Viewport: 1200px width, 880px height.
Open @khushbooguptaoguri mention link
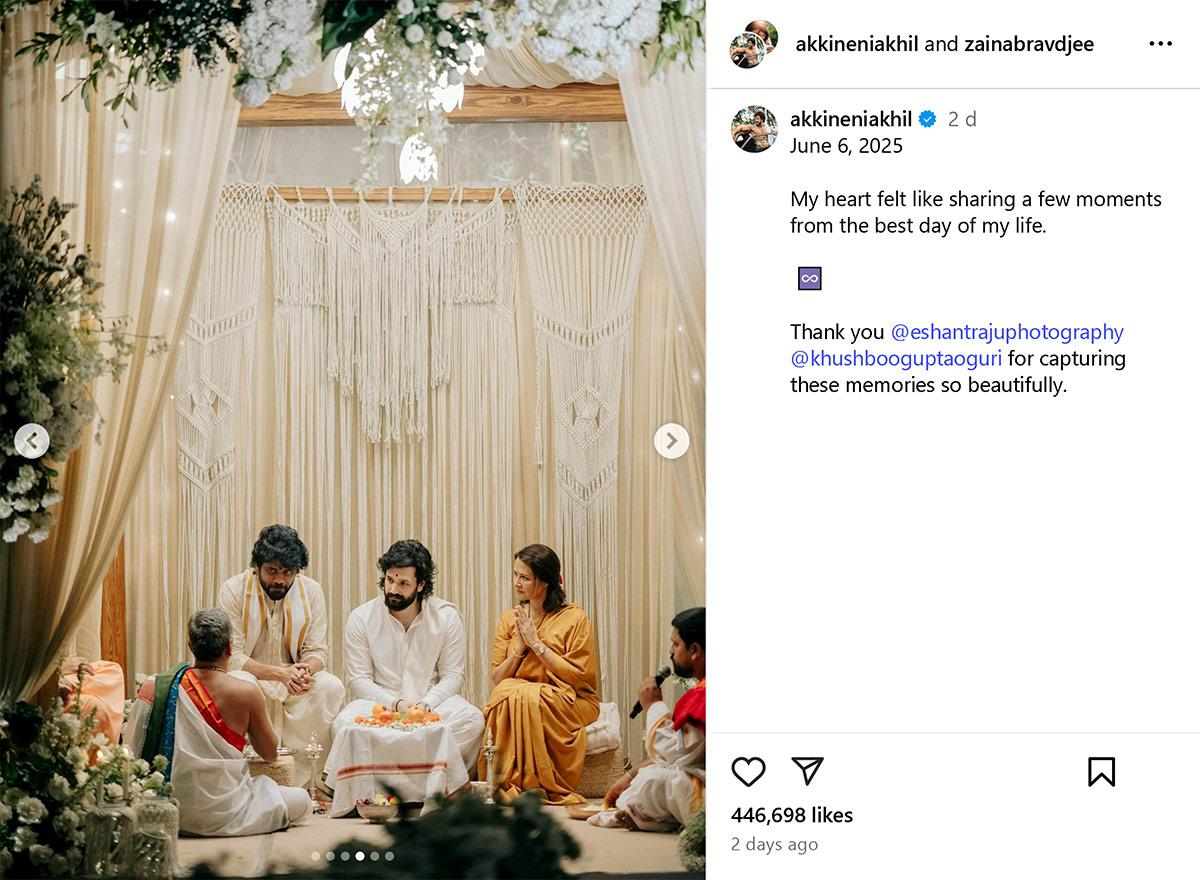[x=896, y=358]
